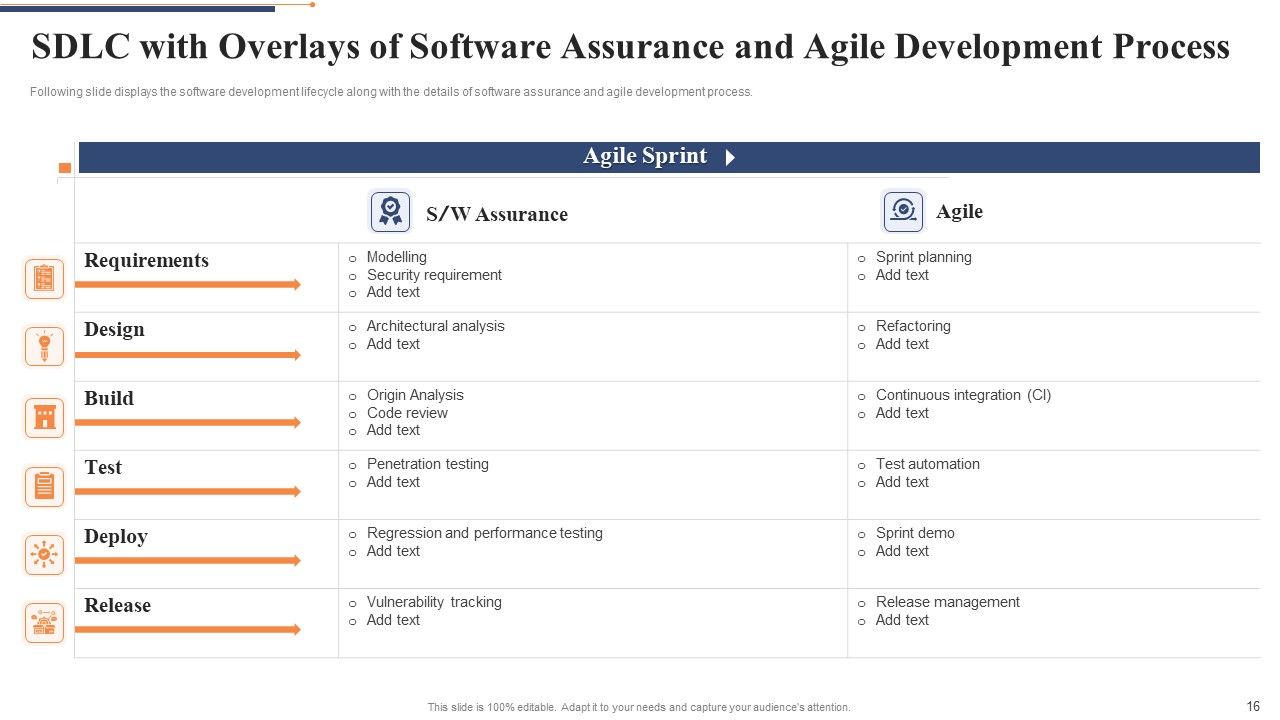Viewport: 1280px width, 720px height.
Task: Select the Requirements row label
Action: (x=146, y=261)
